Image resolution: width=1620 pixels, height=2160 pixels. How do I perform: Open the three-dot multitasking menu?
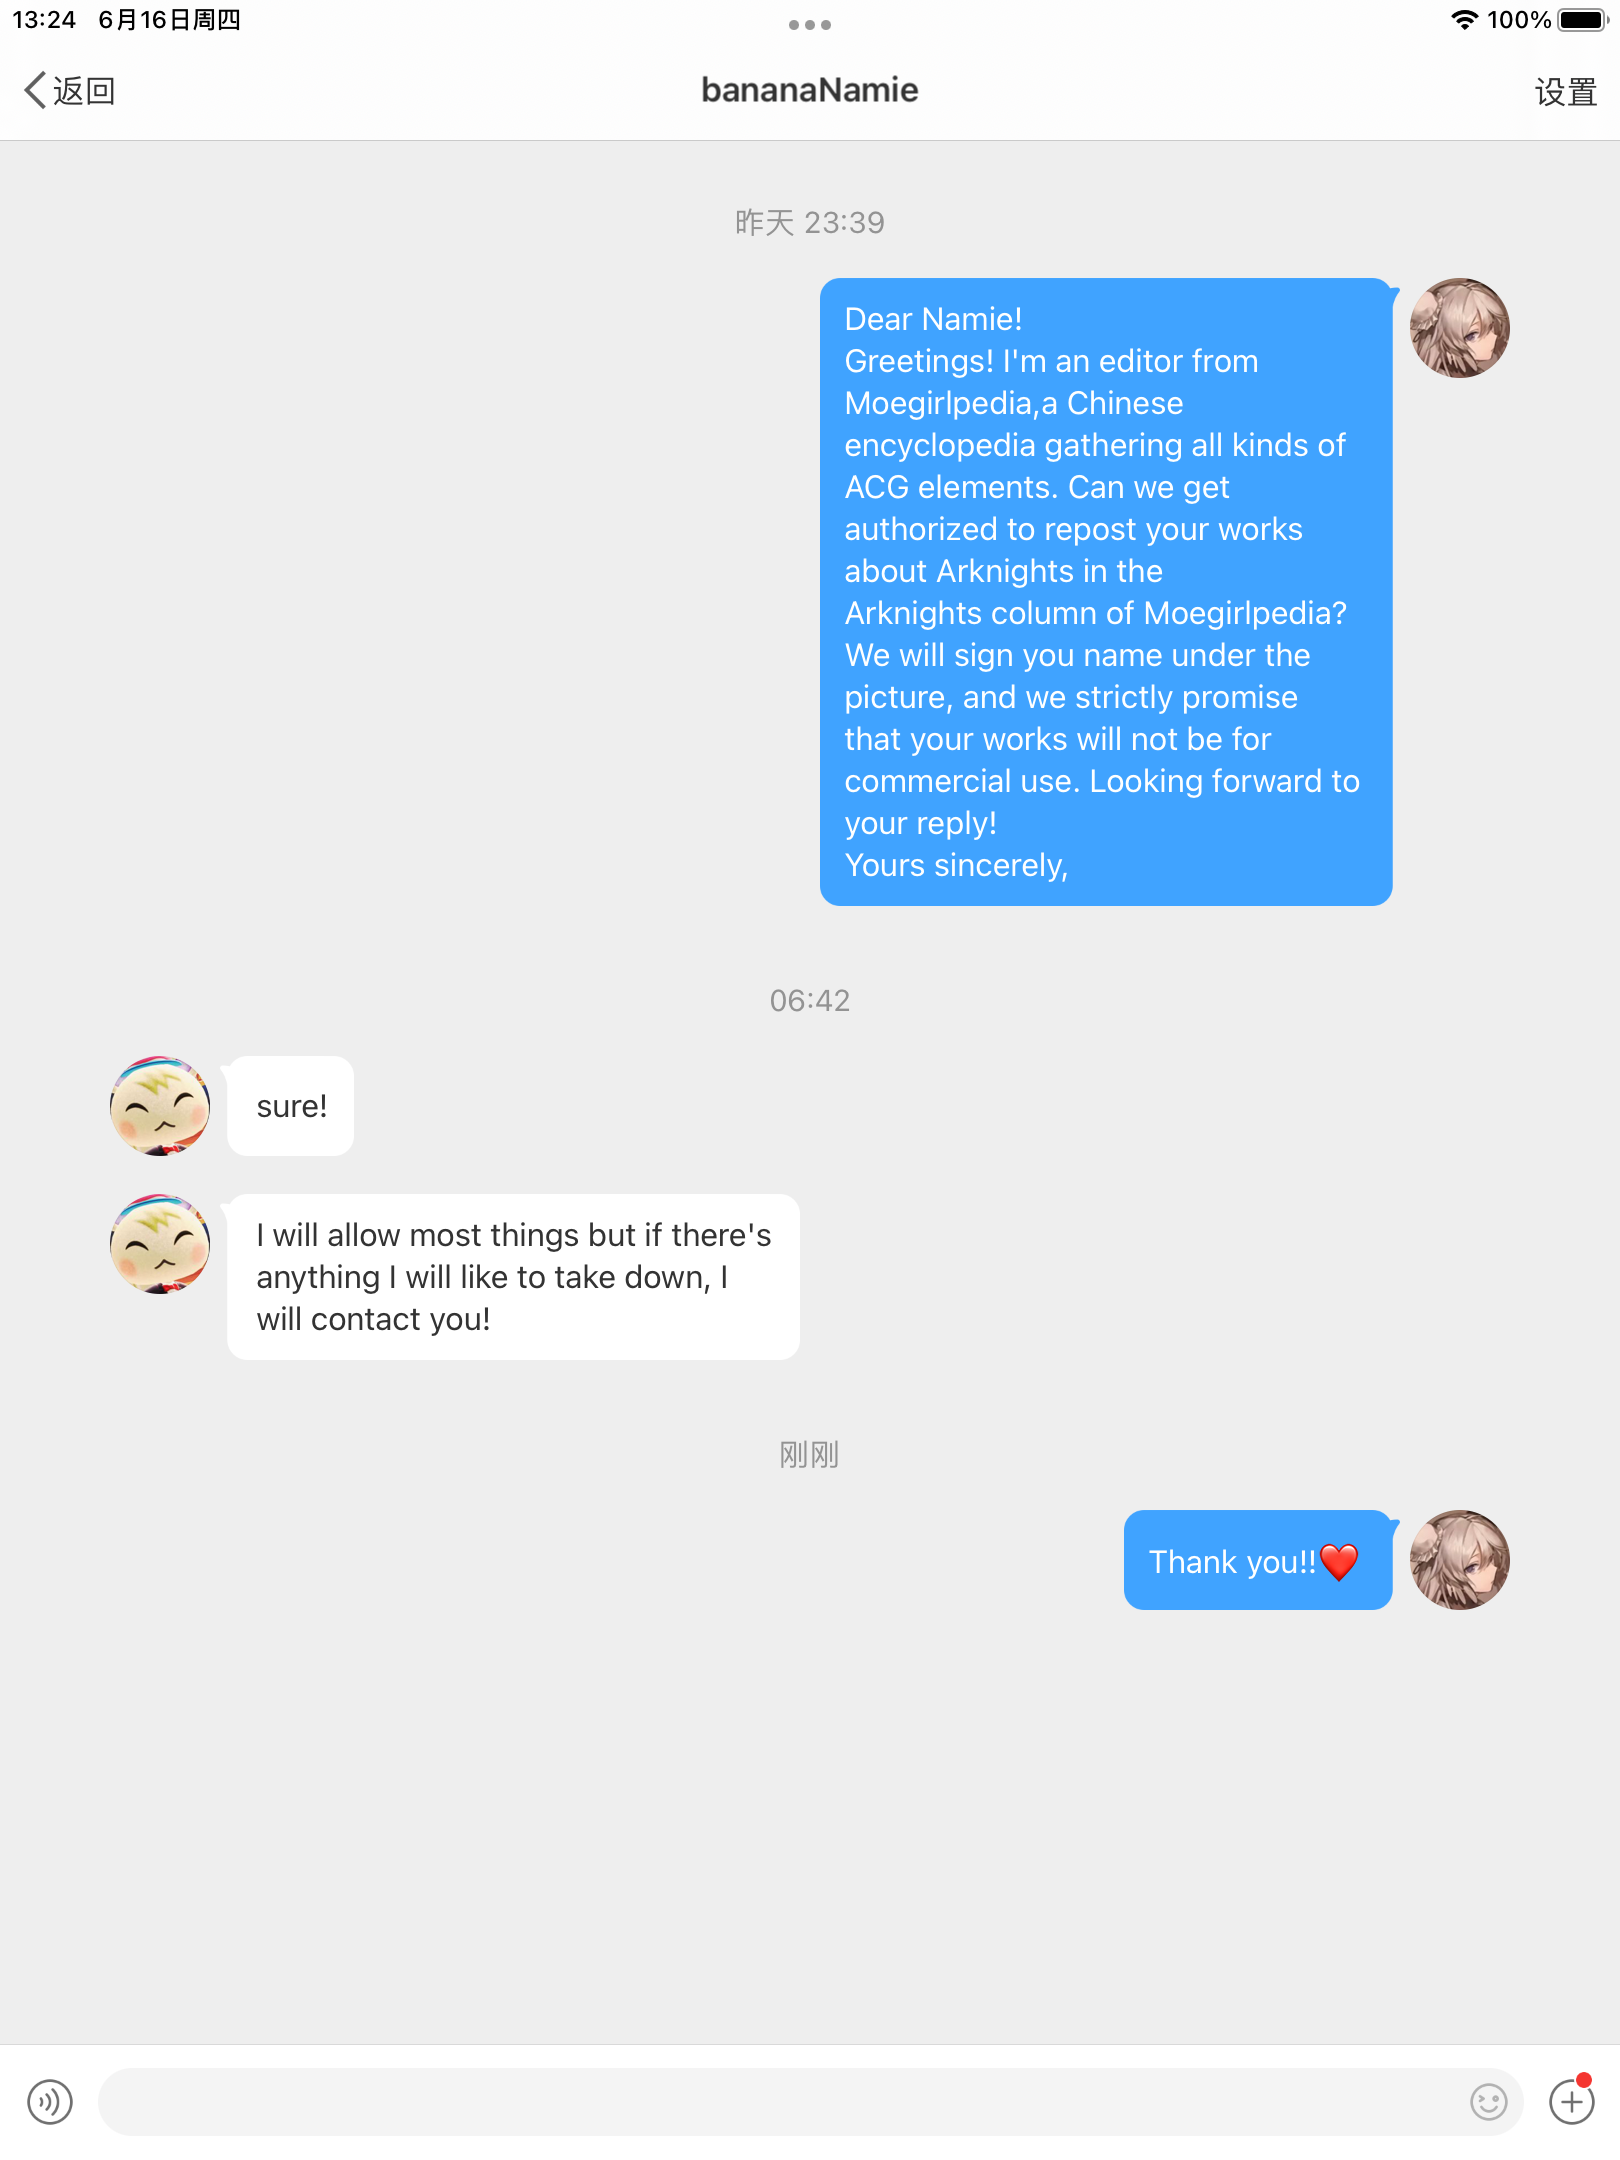(x=810, y=25)
